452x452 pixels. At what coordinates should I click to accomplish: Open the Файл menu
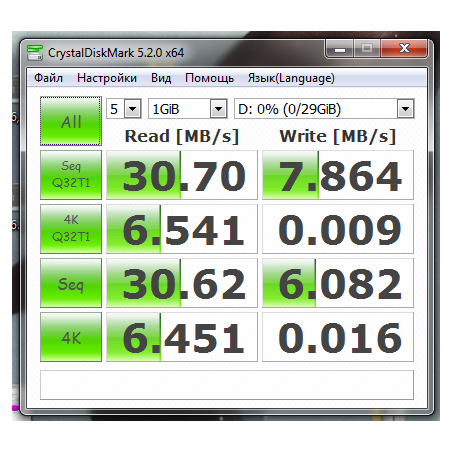[x=48, y=78]
